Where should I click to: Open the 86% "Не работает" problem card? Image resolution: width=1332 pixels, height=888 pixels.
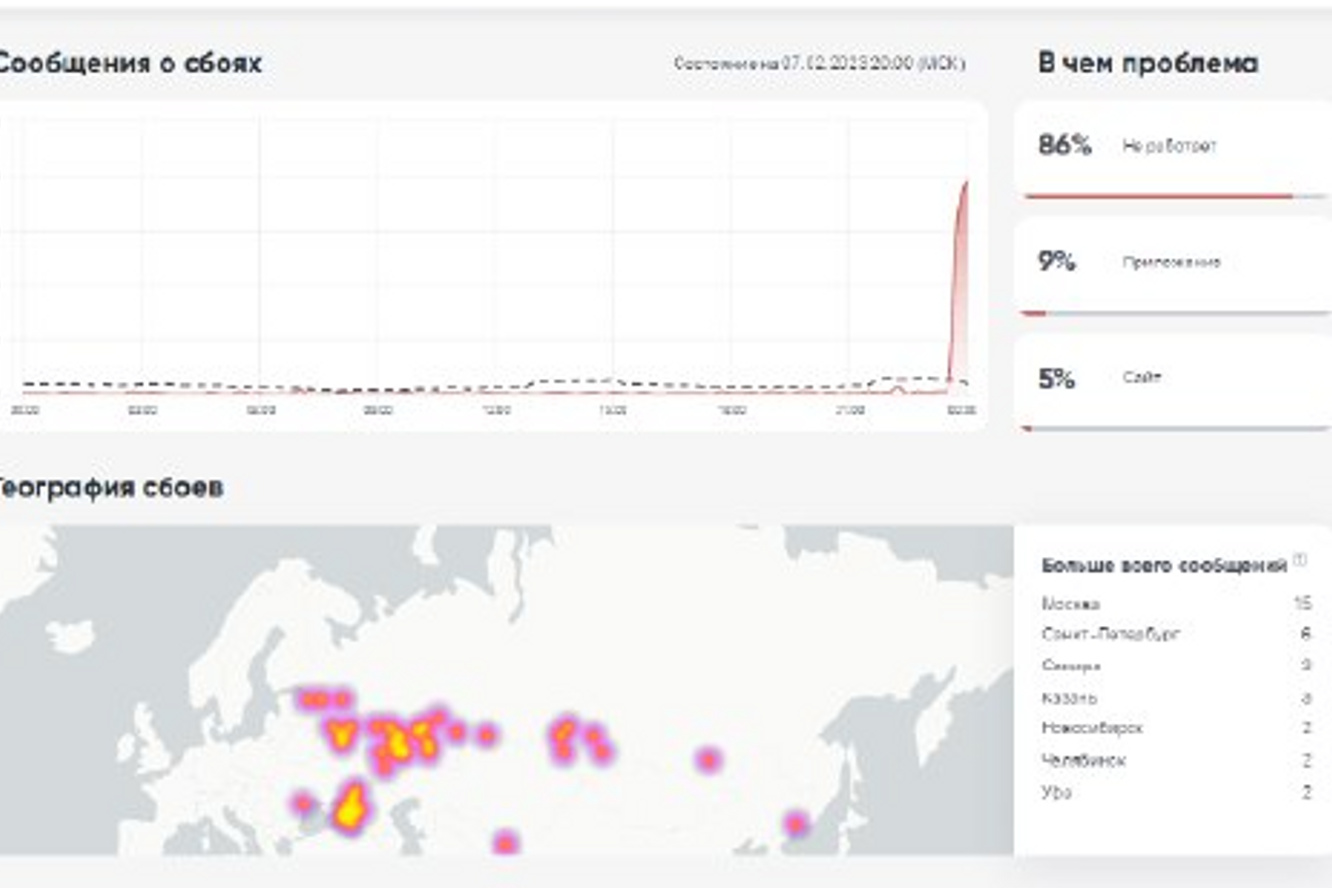[1172, 146]
